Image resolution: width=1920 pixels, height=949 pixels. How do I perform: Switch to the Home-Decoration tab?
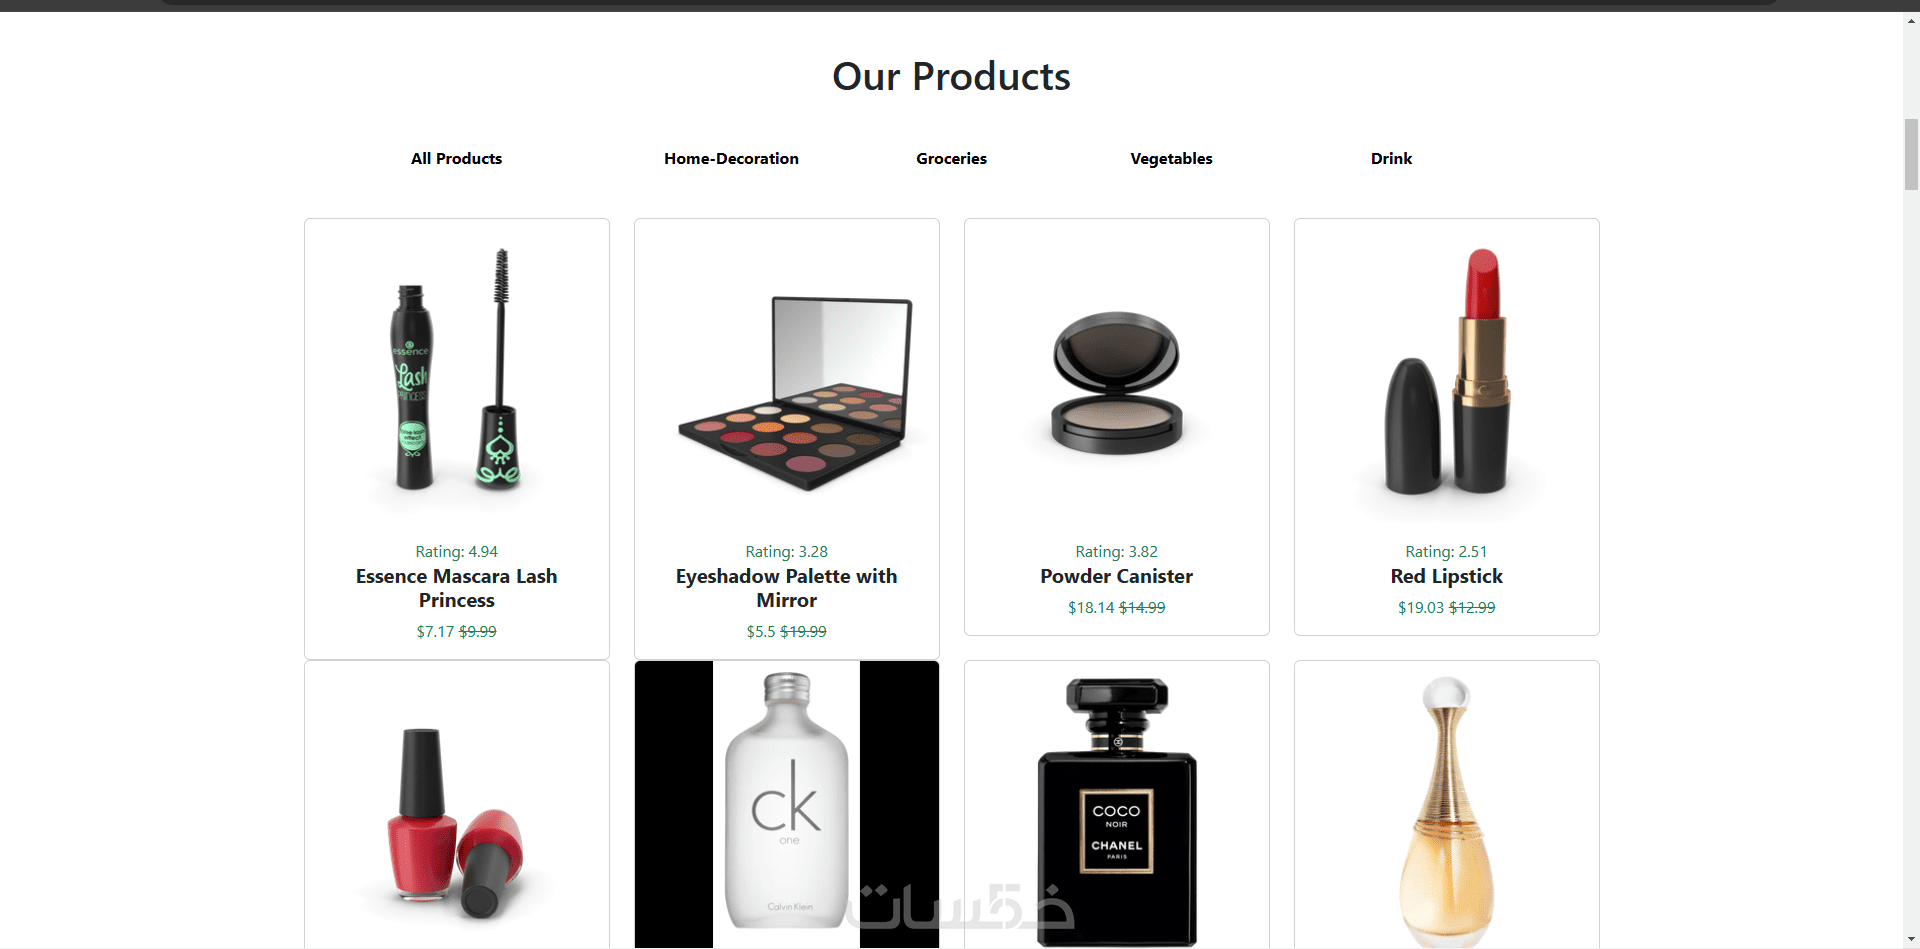click(731, 158)
